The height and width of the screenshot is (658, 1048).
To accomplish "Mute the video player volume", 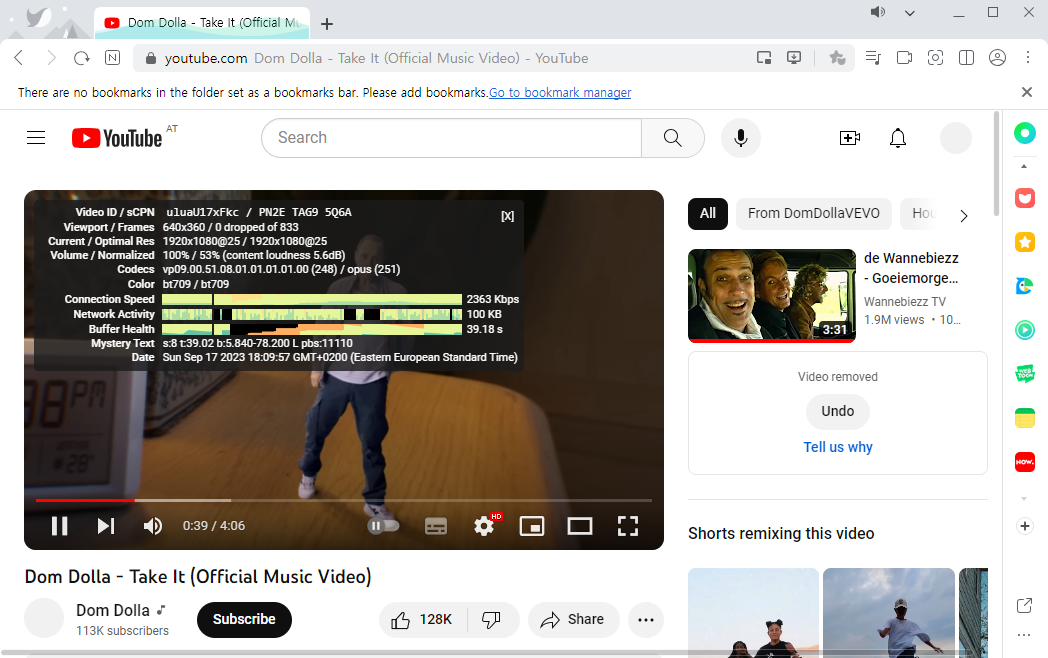I will click(x=153, y=526).
